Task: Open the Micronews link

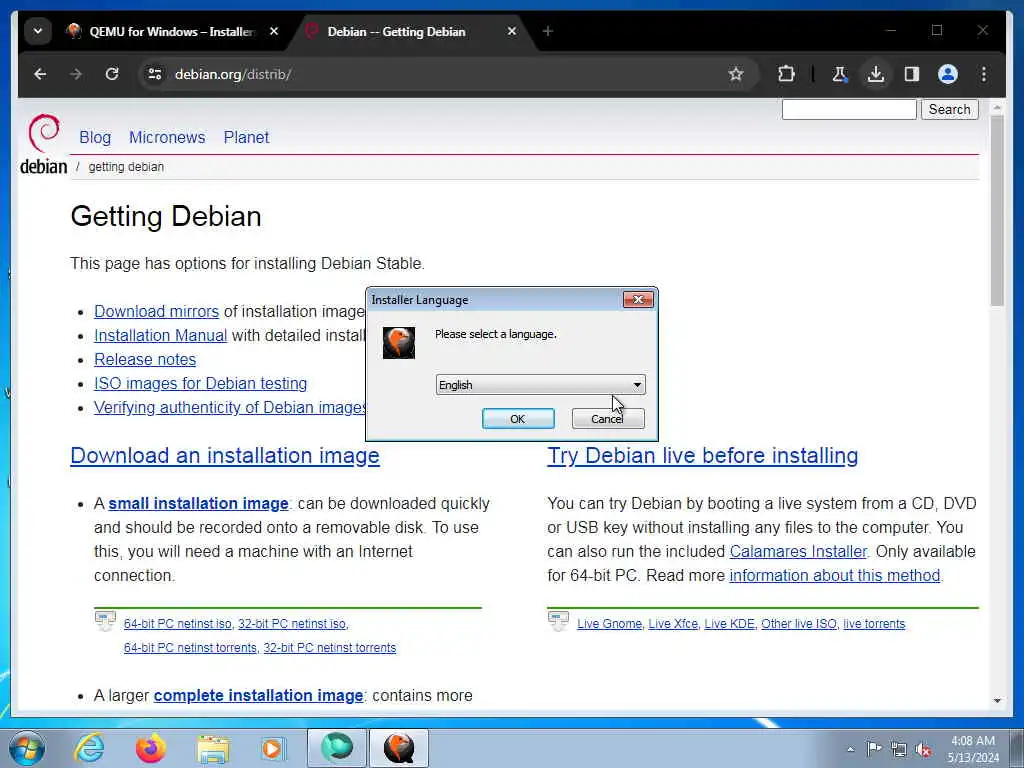Action: (167, 137)
